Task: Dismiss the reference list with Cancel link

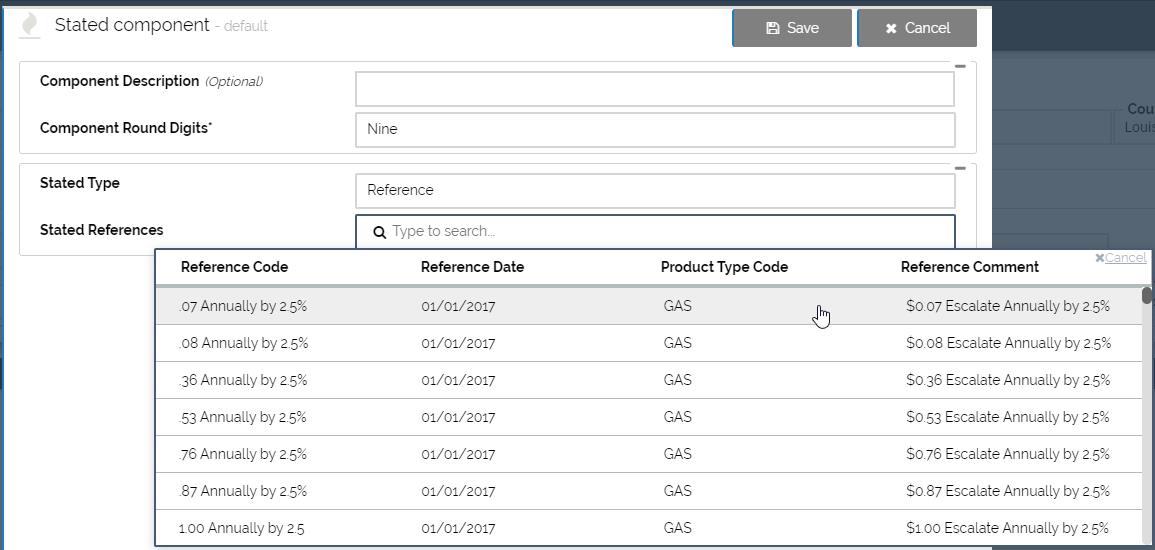Action: click(x=1121, y=258)
